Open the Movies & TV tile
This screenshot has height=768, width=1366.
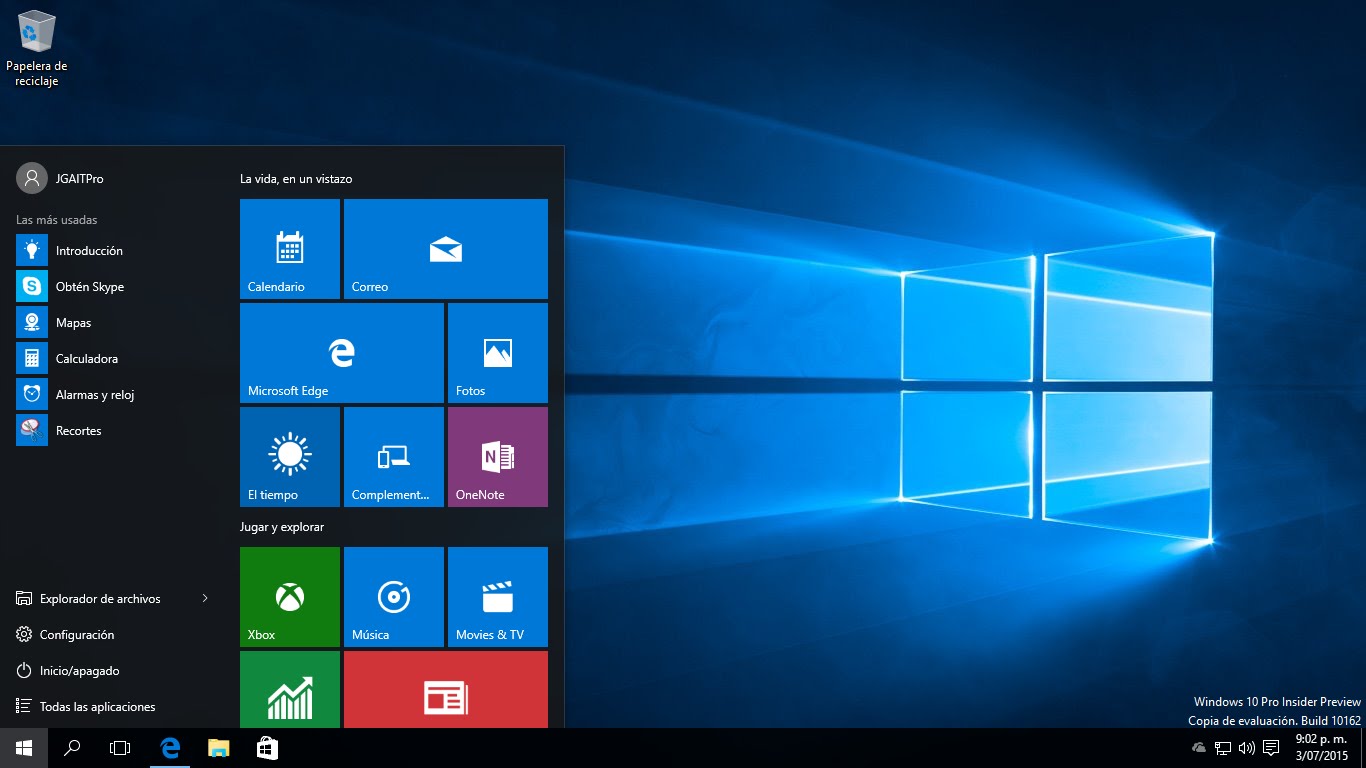[x=497, y=596]
